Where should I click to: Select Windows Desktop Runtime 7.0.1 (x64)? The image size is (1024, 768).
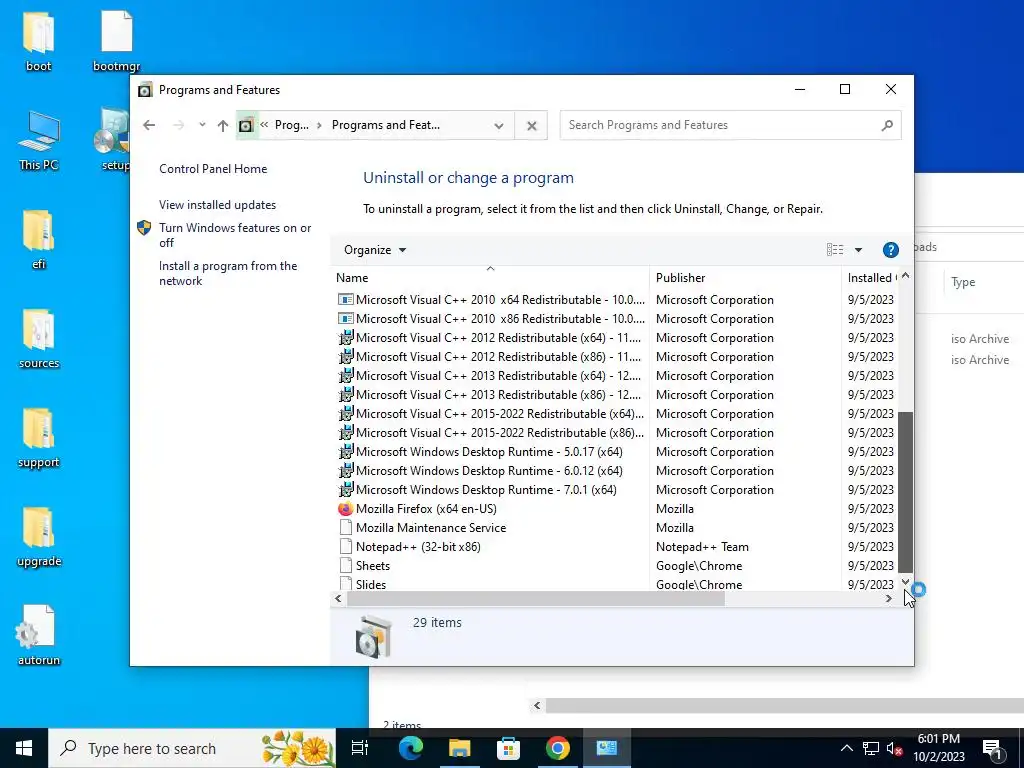coord(477,489)
